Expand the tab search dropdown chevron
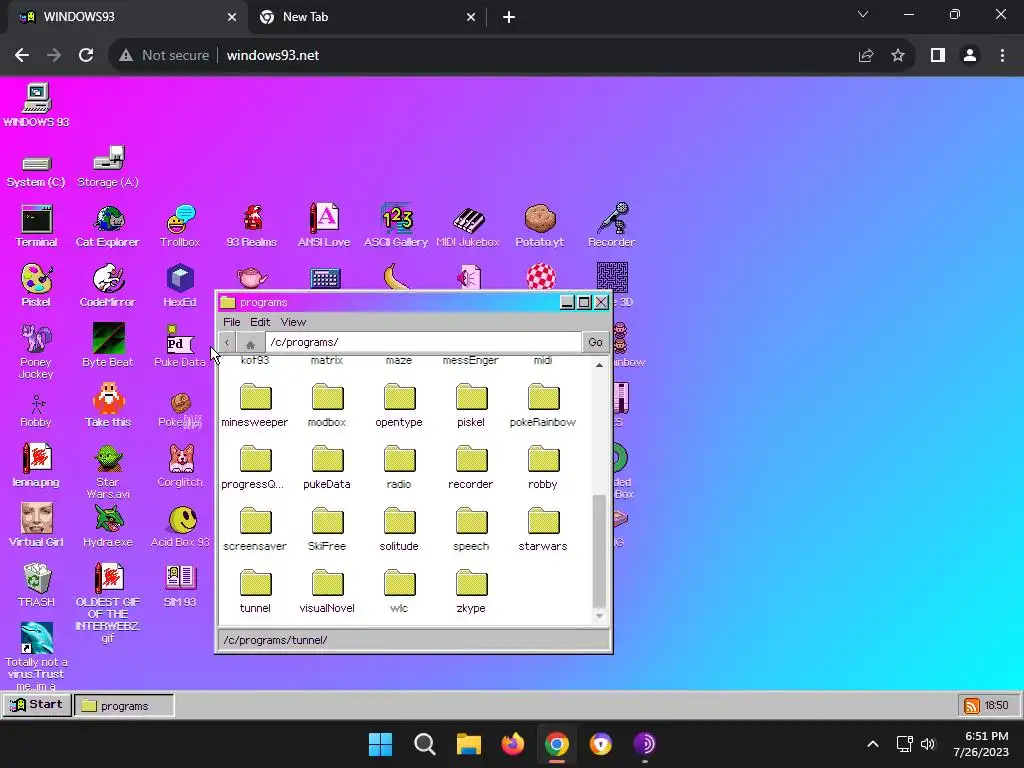Viewport: 1024px width, 768px height. pos(863,14)
